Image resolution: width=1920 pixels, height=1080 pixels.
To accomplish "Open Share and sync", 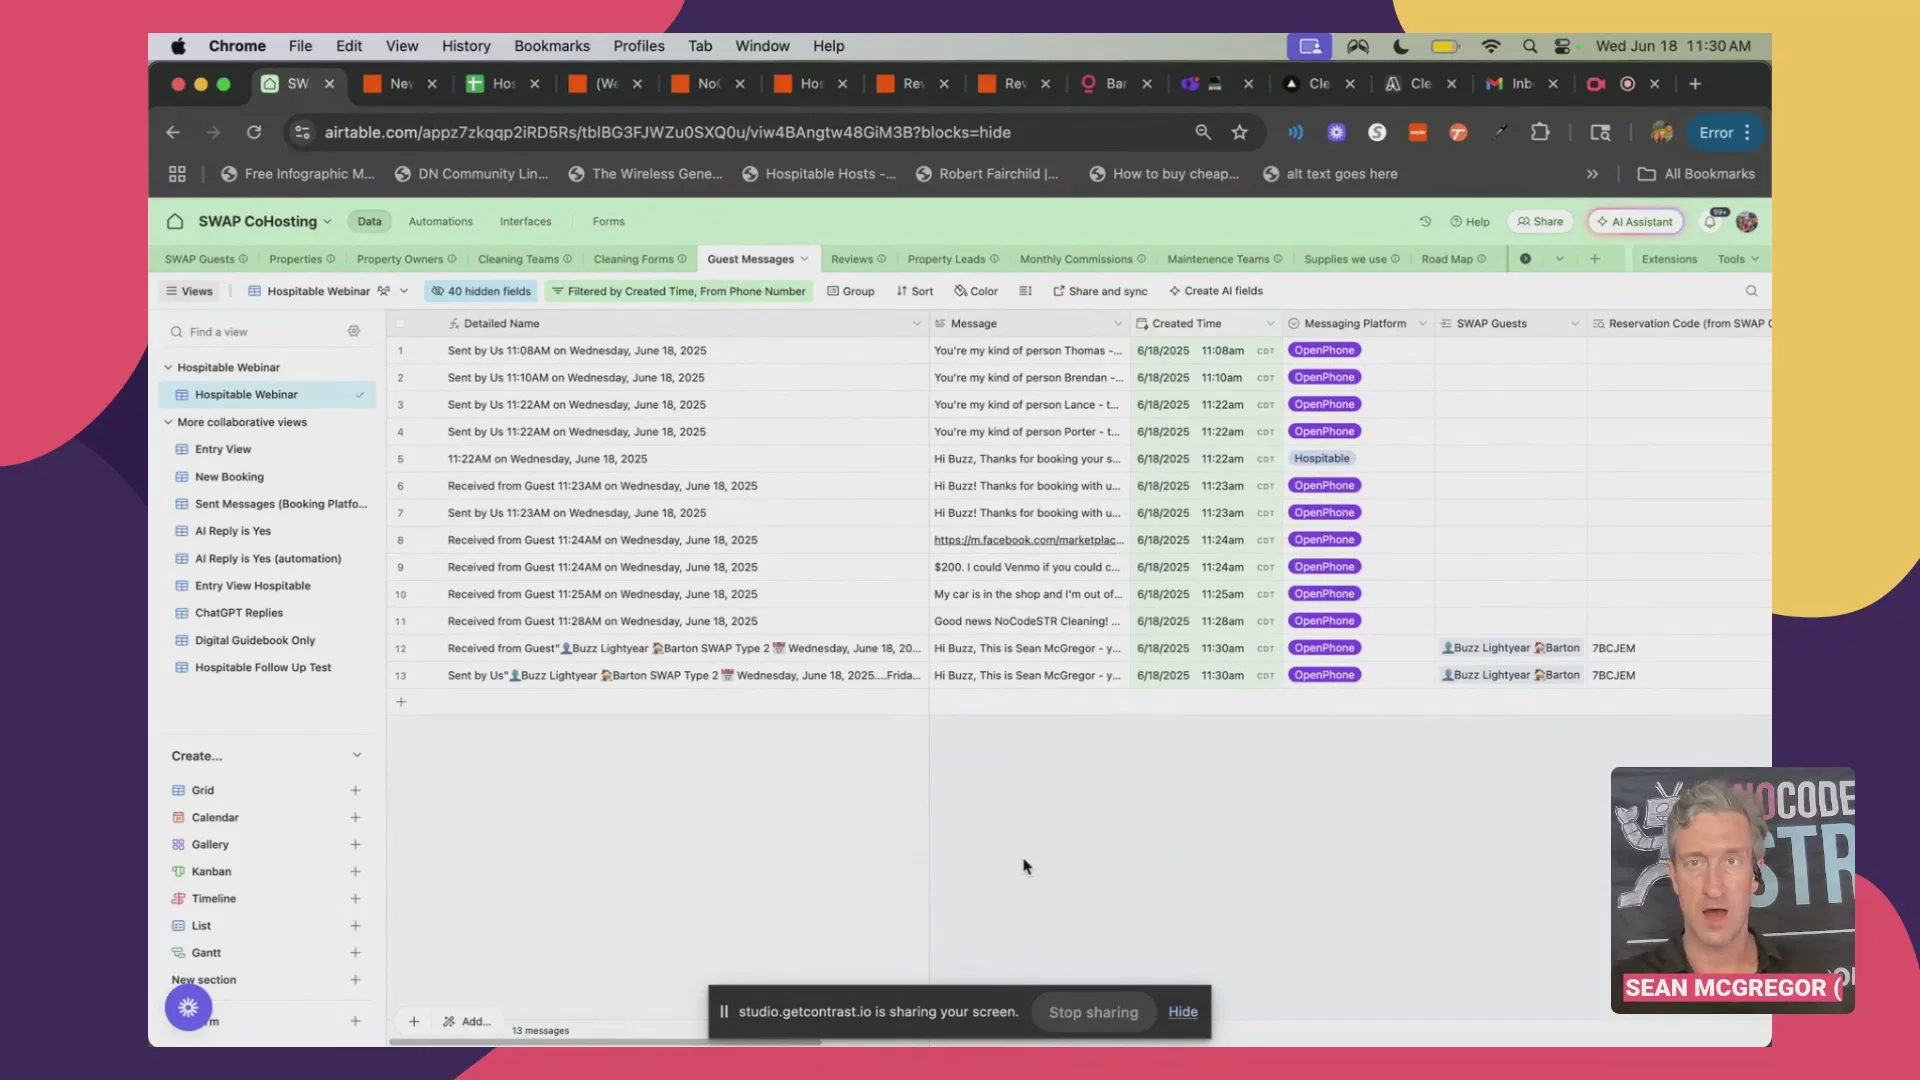I will (x=1100, y=291).
